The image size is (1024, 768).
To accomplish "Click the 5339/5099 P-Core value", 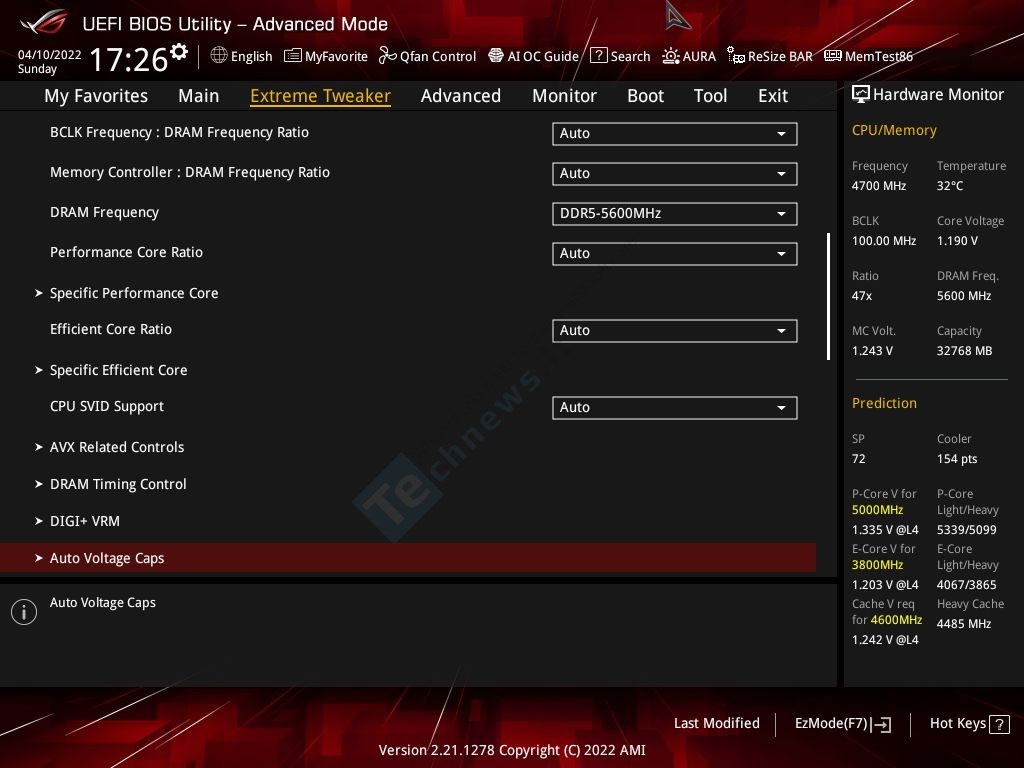I will (967, 530).
